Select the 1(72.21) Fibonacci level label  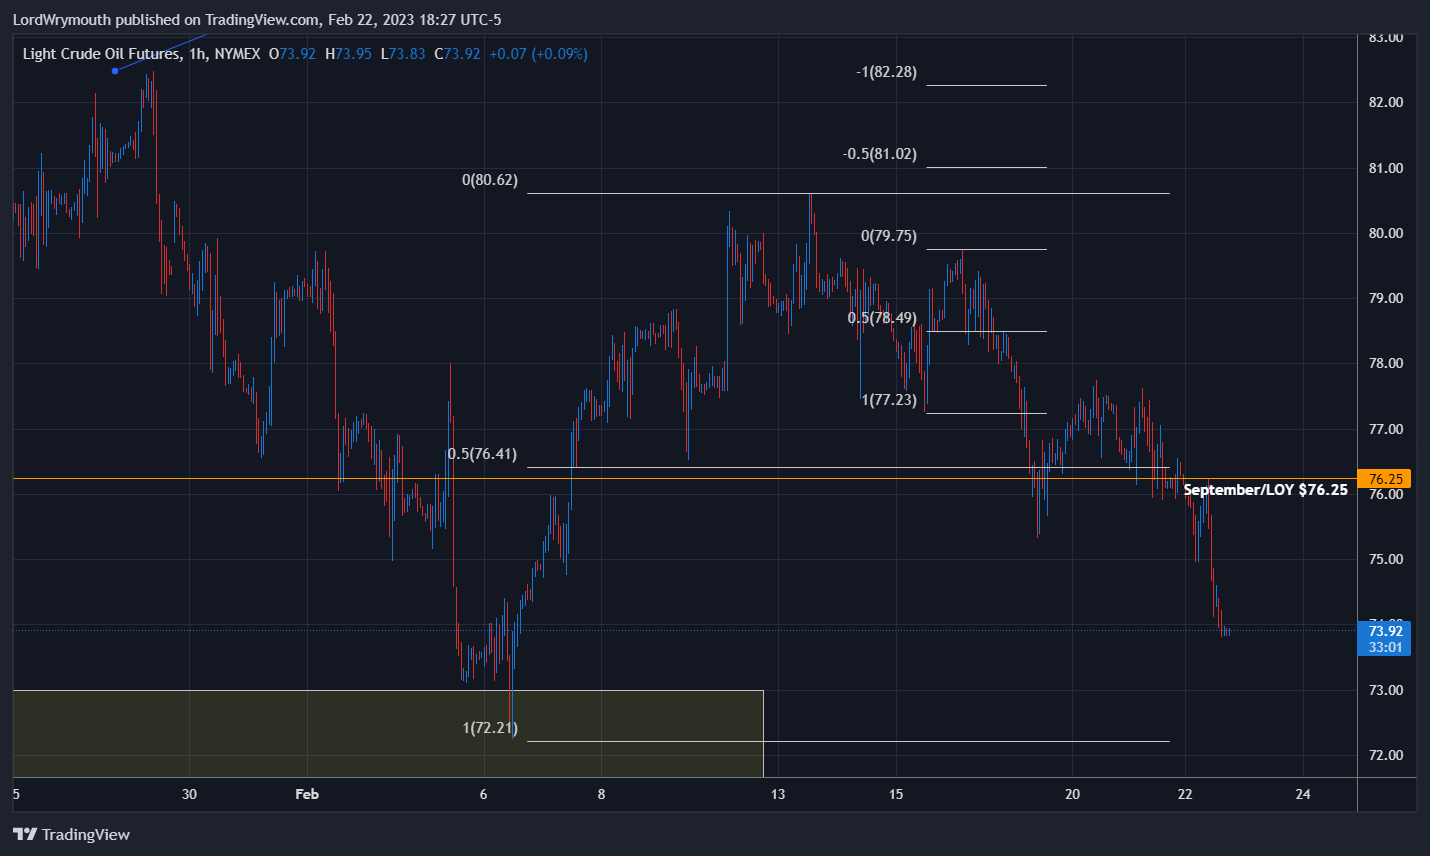(x=490, y=728)
